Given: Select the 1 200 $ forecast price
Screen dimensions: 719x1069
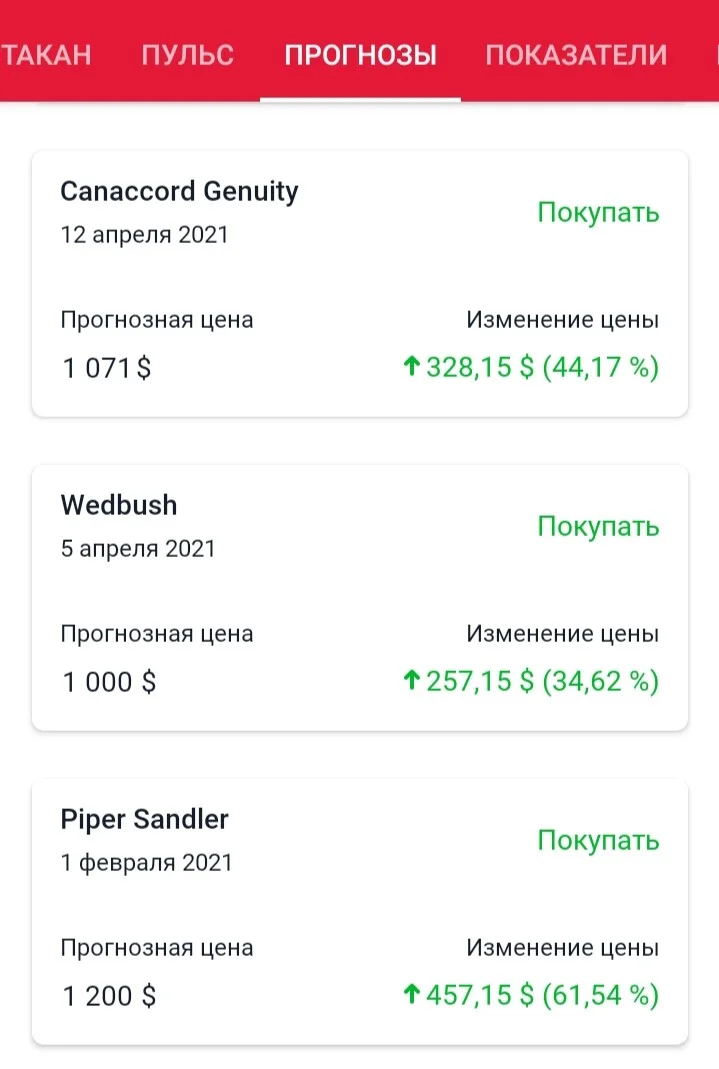Looking at the screenshot, I should coord(109,996).
